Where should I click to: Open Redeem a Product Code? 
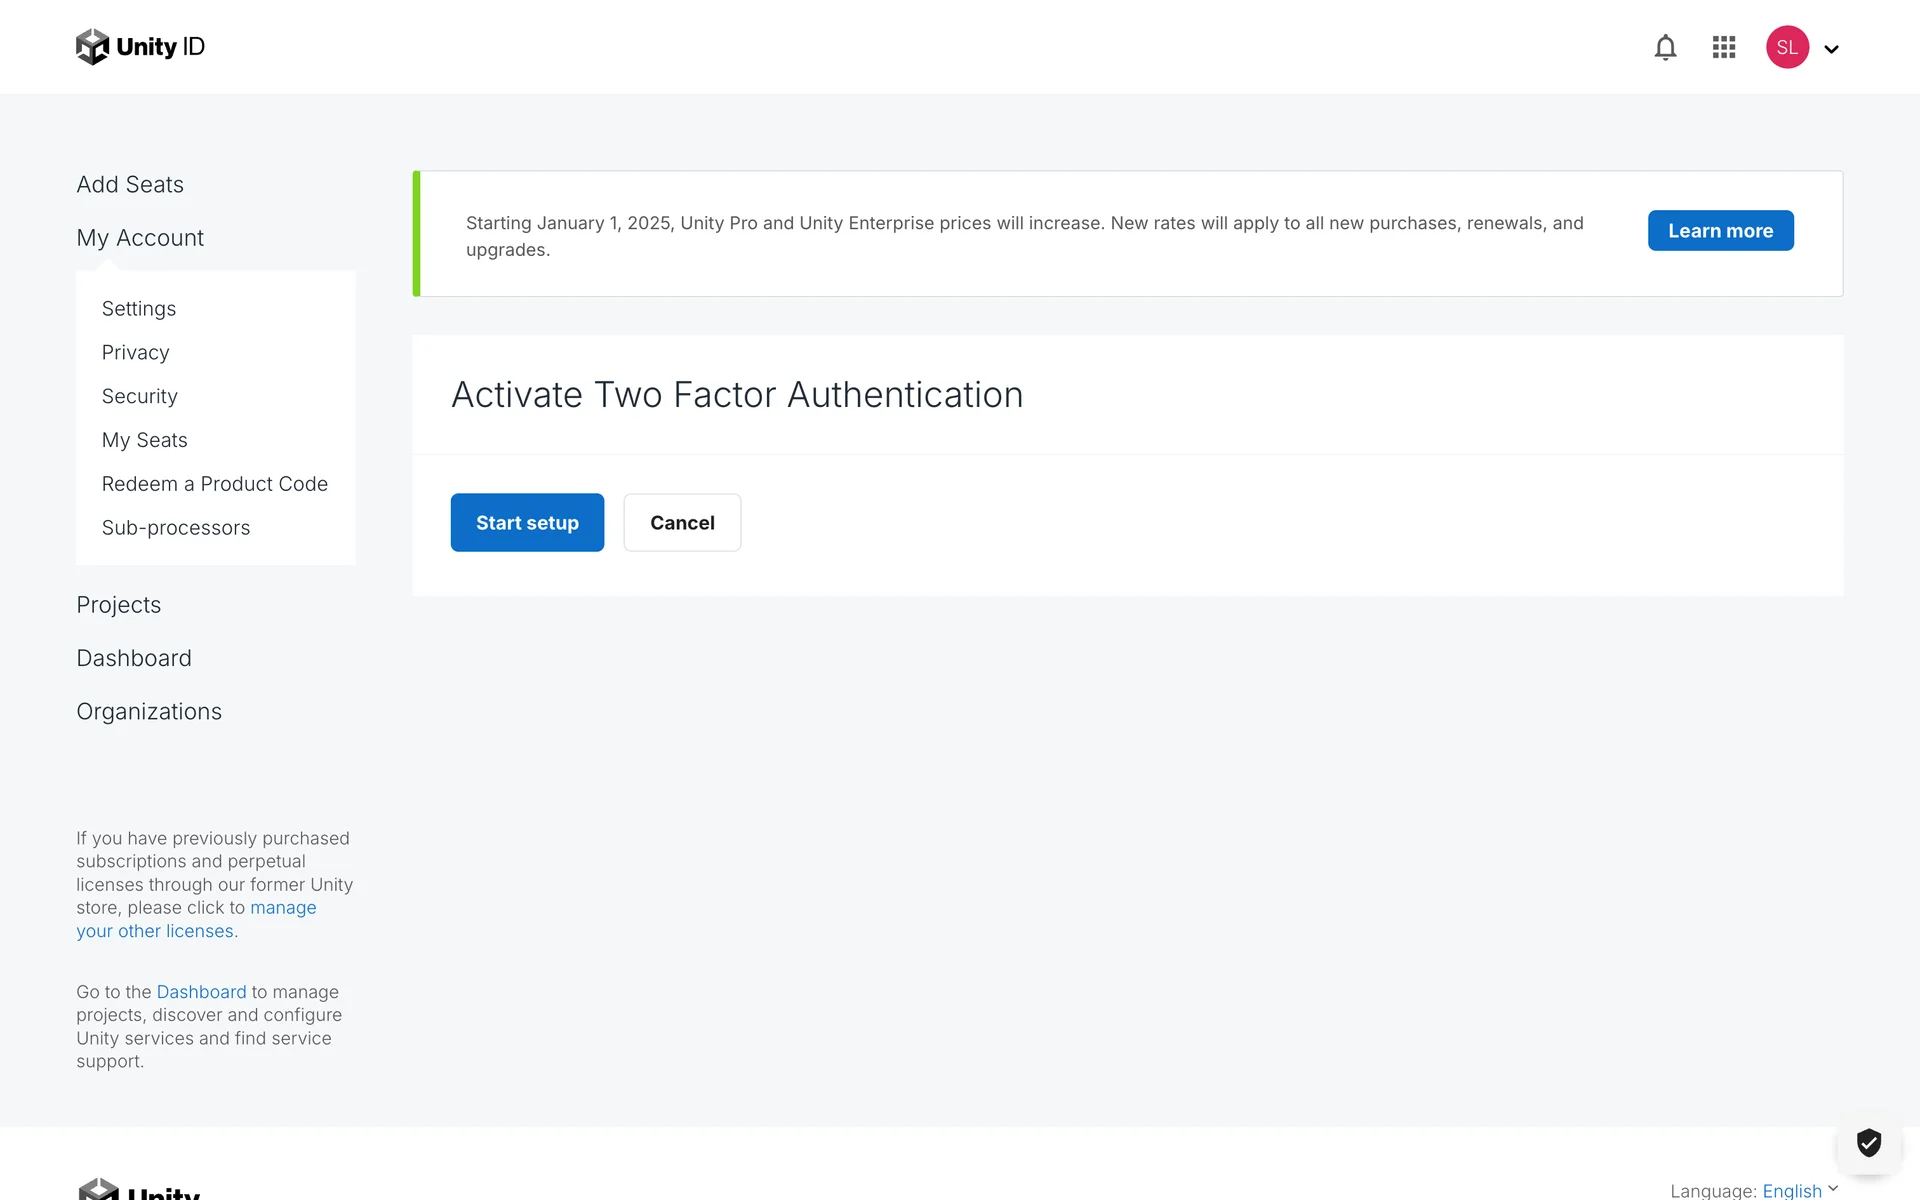[x=214, y=484]
